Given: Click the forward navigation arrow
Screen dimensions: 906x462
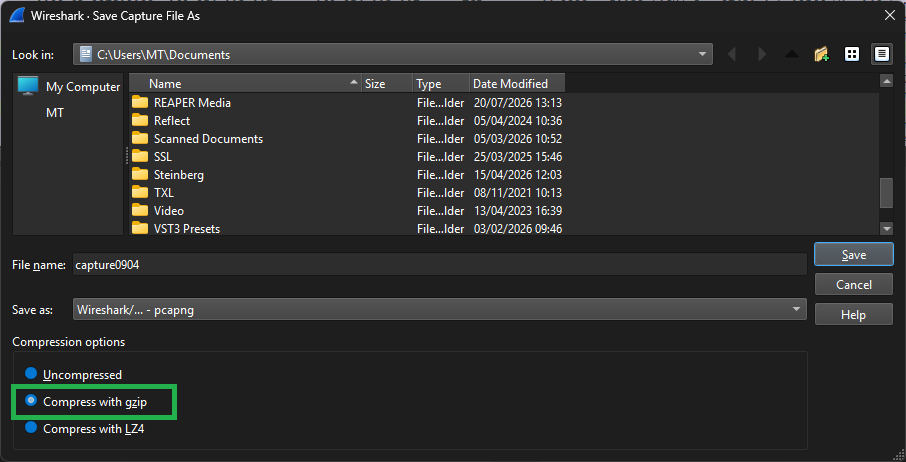Looking at the screenshot, I should point(762,55).
